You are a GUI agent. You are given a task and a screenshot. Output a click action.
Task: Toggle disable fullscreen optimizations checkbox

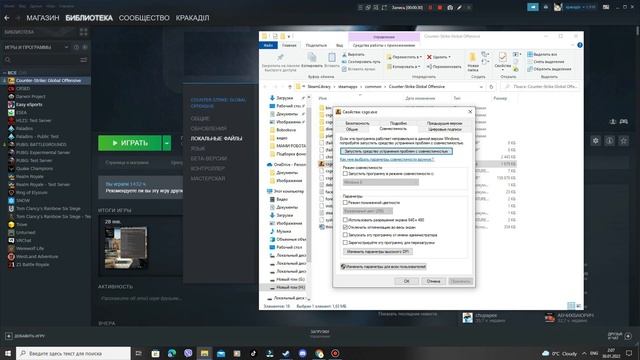tap(345, 227)
